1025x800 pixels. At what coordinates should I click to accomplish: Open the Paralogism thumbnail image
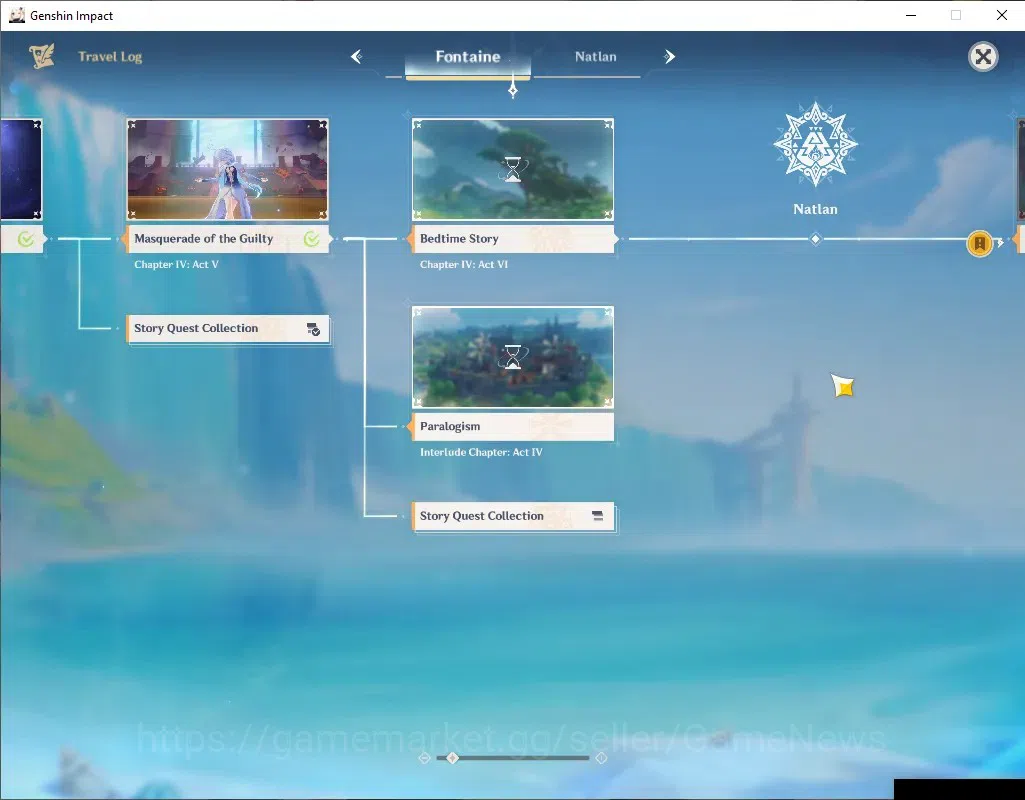click(x=512, y=357)
